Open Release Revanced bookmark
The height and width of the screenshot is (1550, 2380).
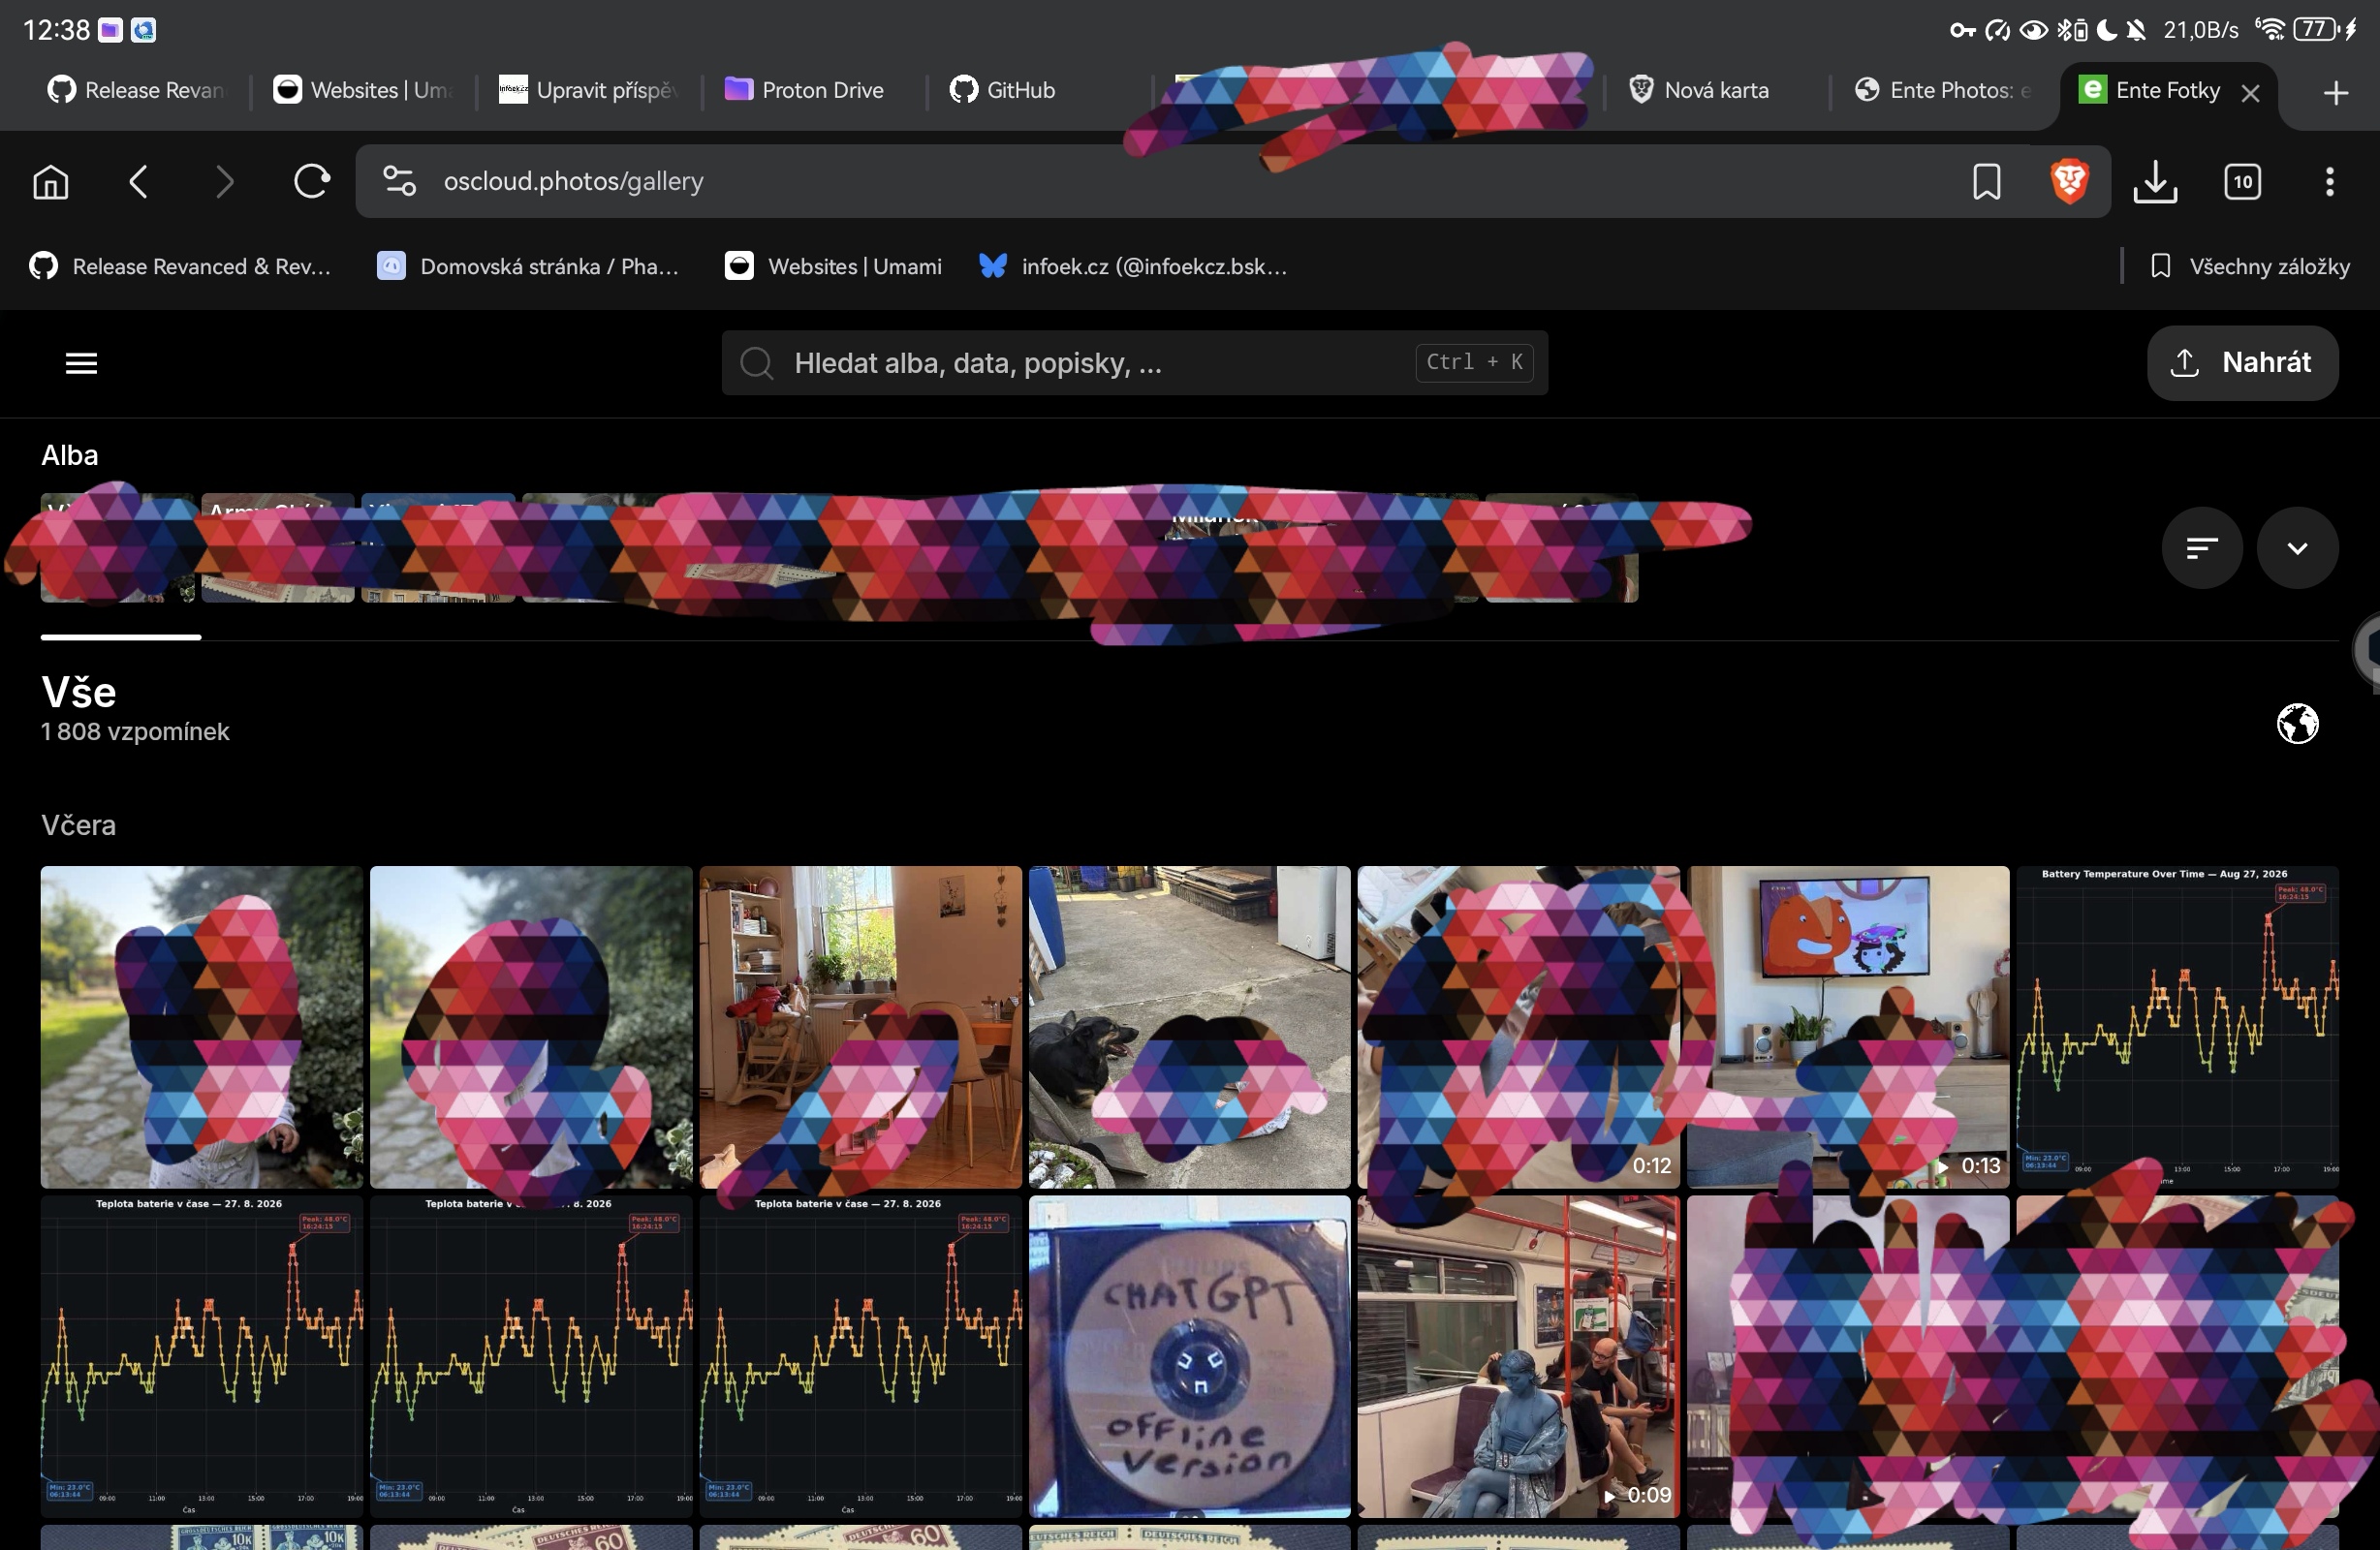(x=180, y=266)
